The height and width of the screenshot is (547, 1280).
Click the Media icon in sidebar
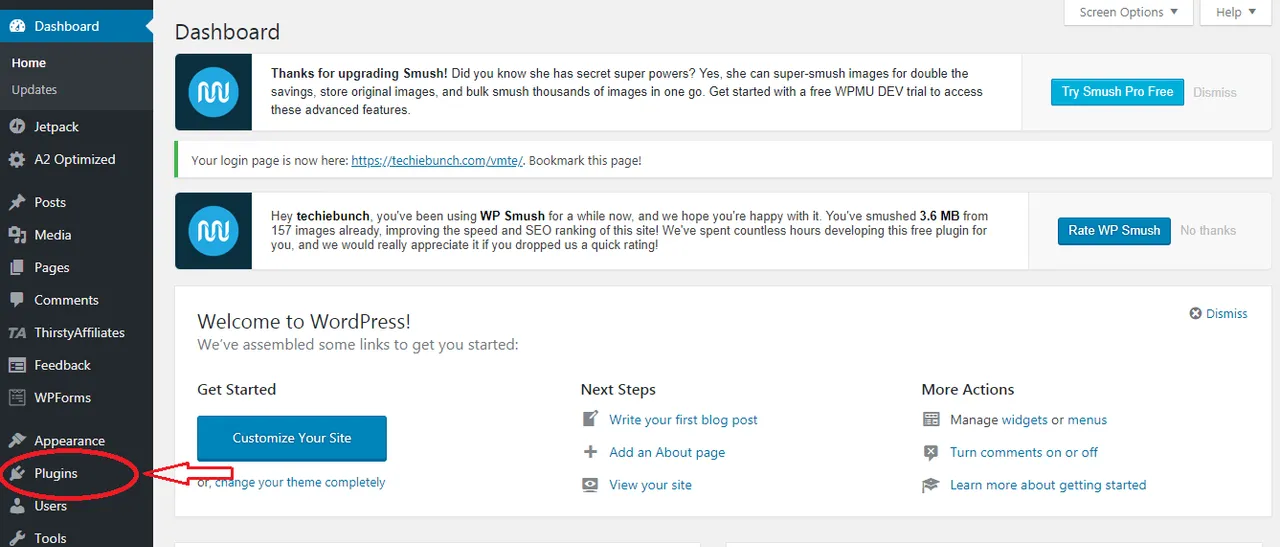[16, 235]
